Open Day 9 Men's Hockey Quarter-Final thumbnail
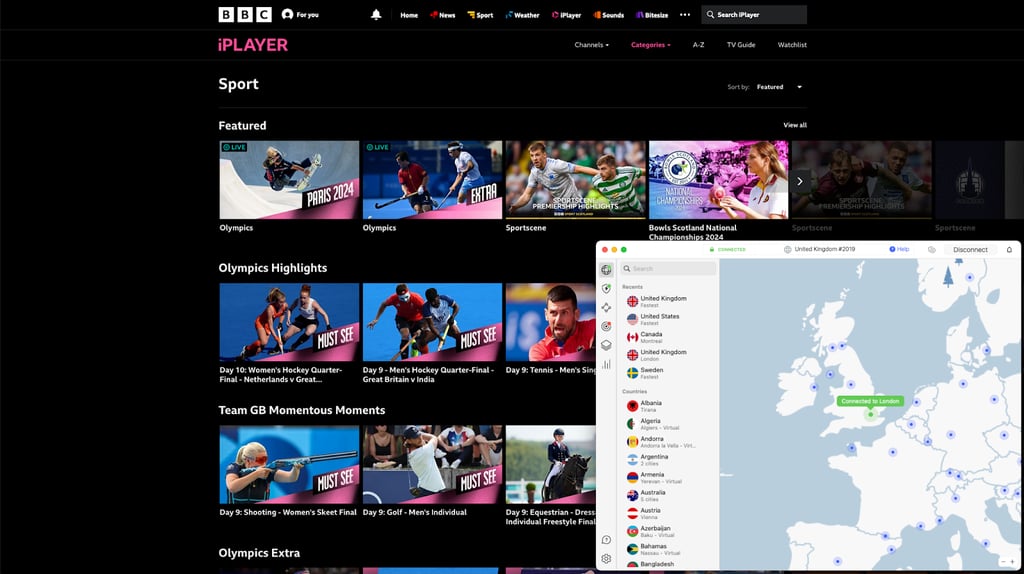This screenshot has width=1024, height=574. (x=432, y=322)
